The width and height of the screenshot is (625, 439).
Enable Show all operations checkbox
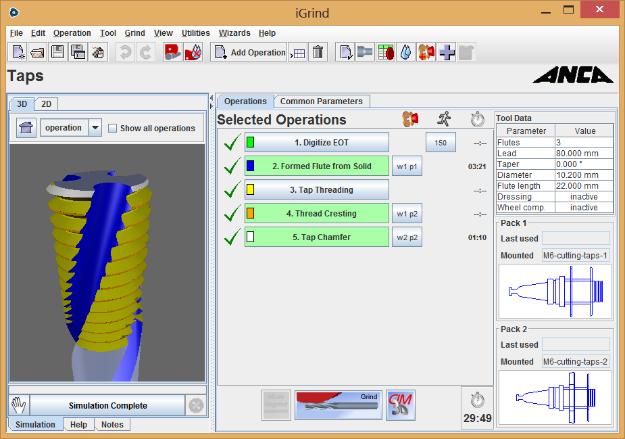(x=113, y=128)
